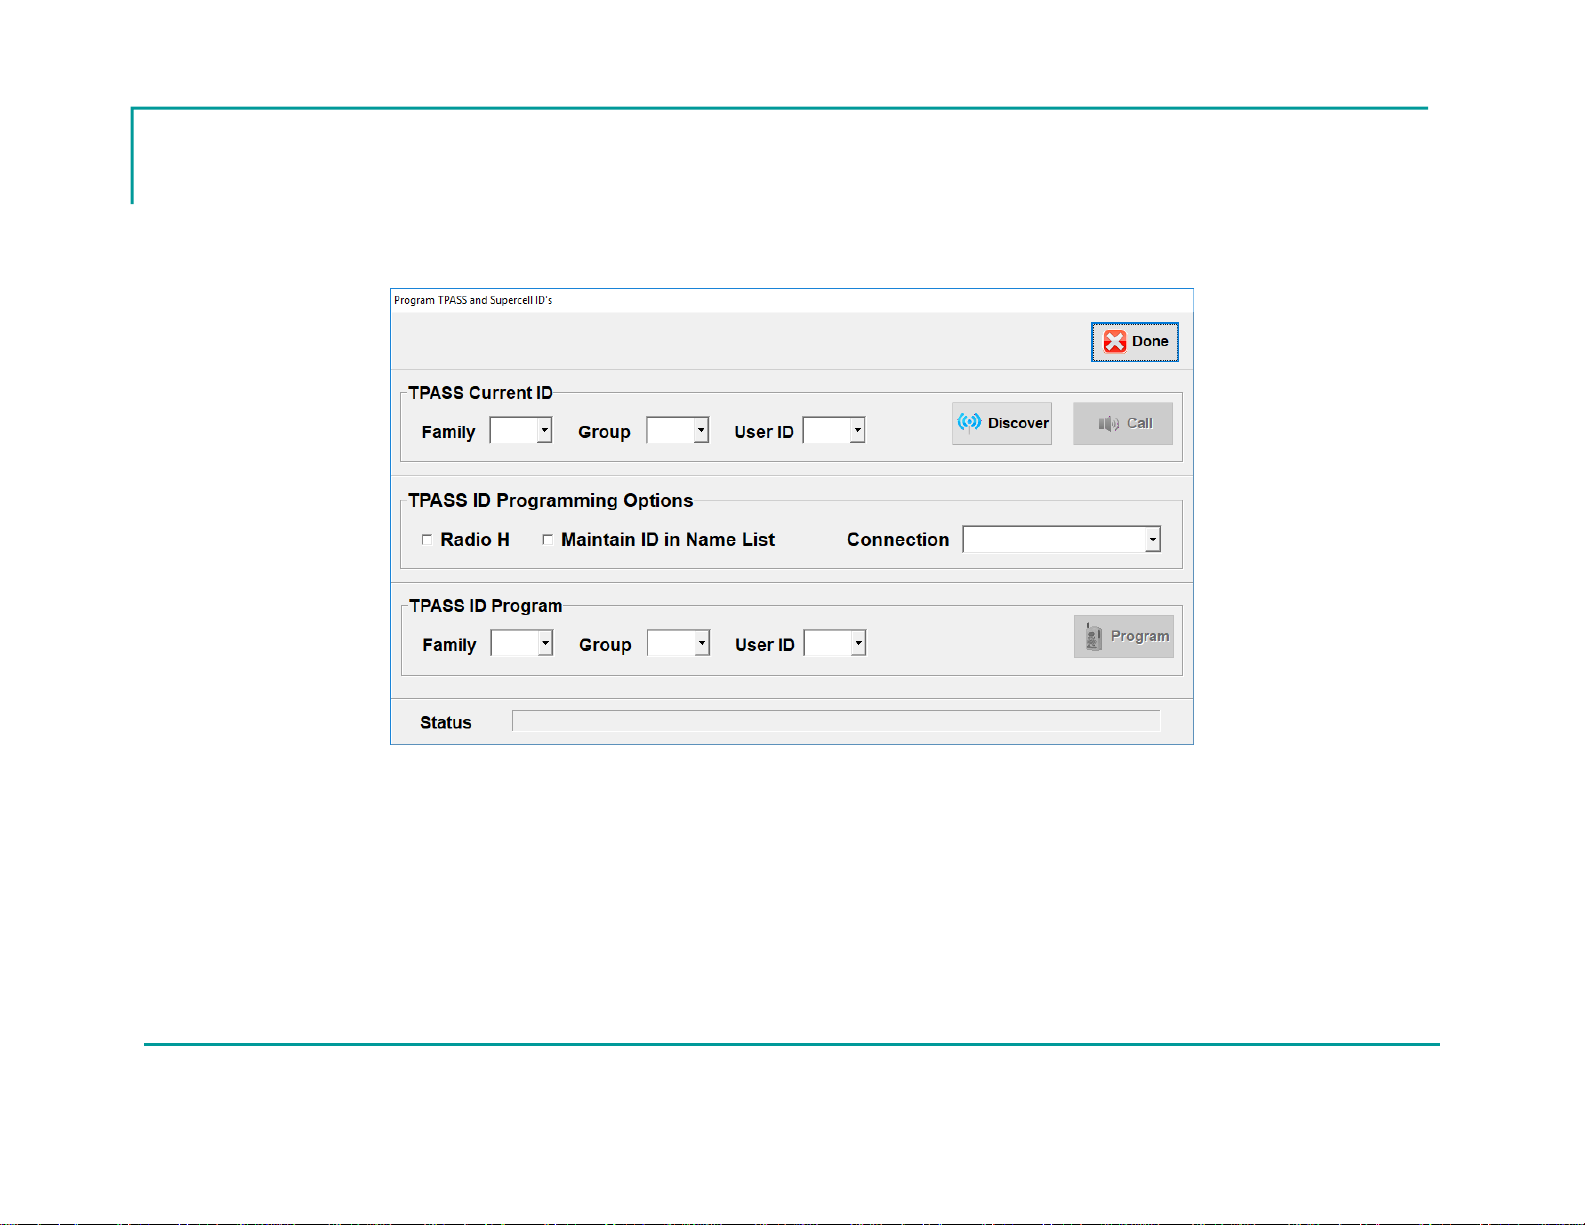This screenshot has height=1225, width=1585.
Task: Enable the Radio H checkbox
Action: coord(427,540)
